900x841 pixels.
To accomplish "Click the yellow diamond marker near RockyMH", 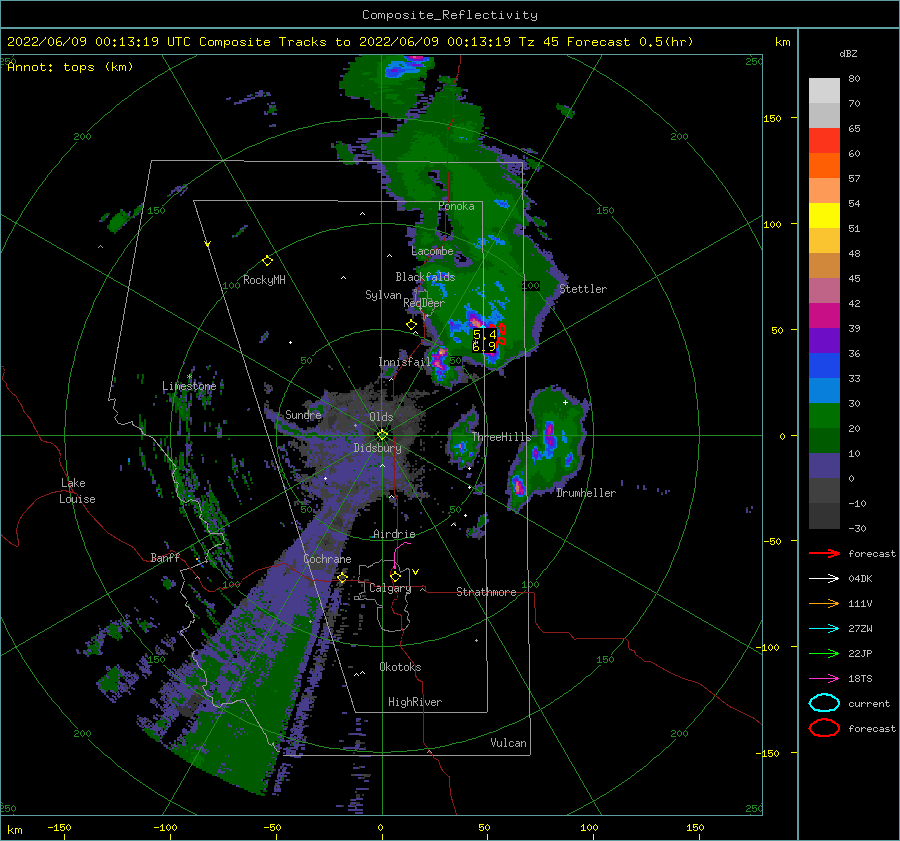I will coord(267,261).
